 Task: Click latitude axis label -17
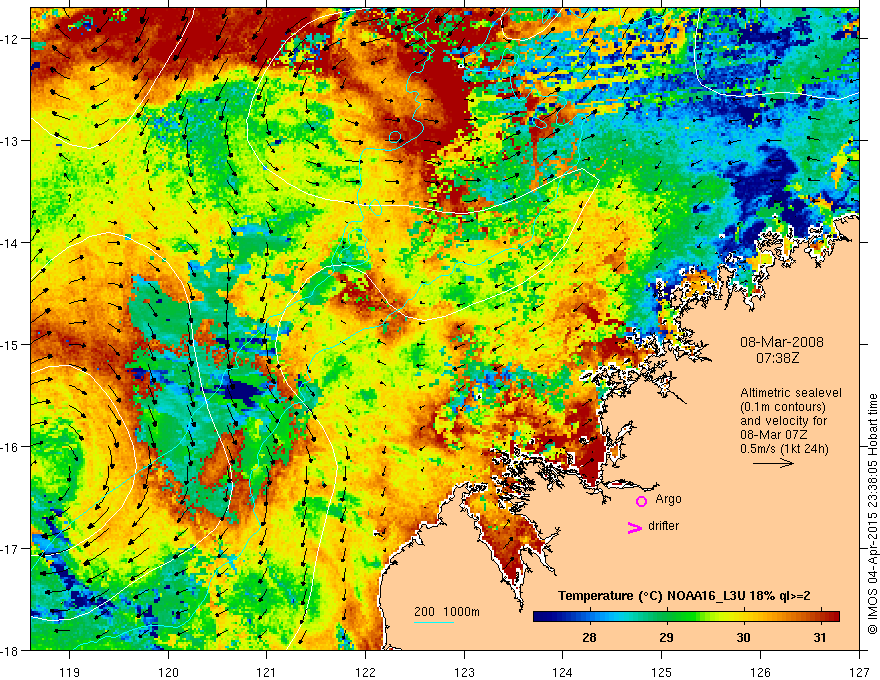click(x=11, y=549)
